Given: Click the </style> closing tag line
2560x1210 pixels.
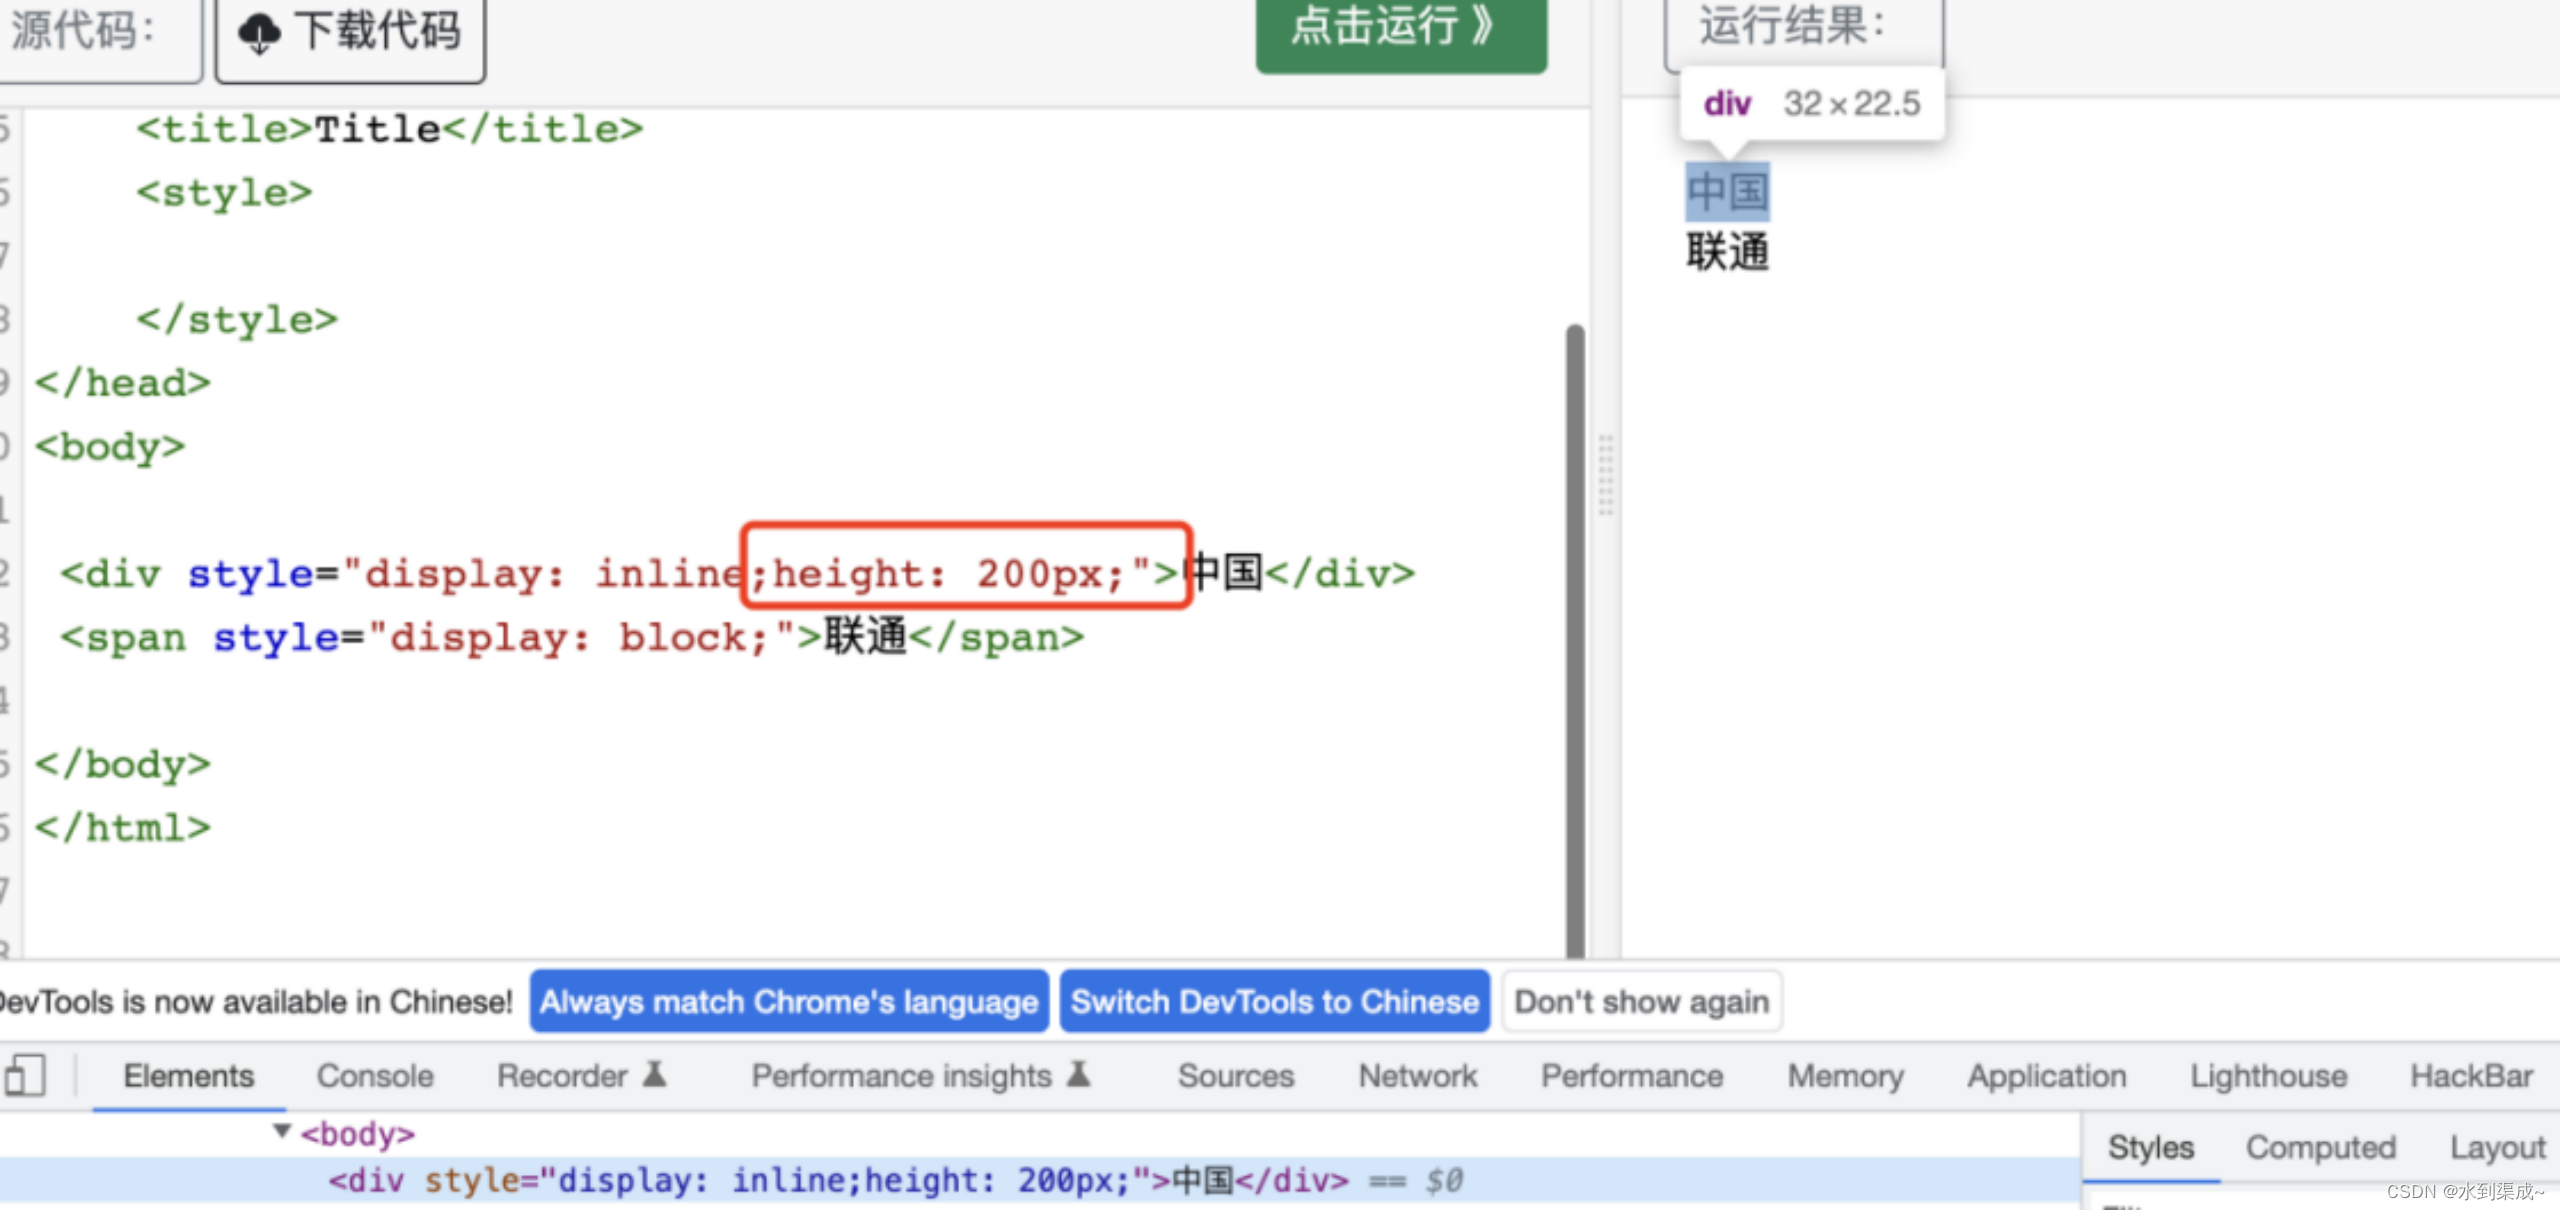Looking at the screenshot, I should pos(237,319).
